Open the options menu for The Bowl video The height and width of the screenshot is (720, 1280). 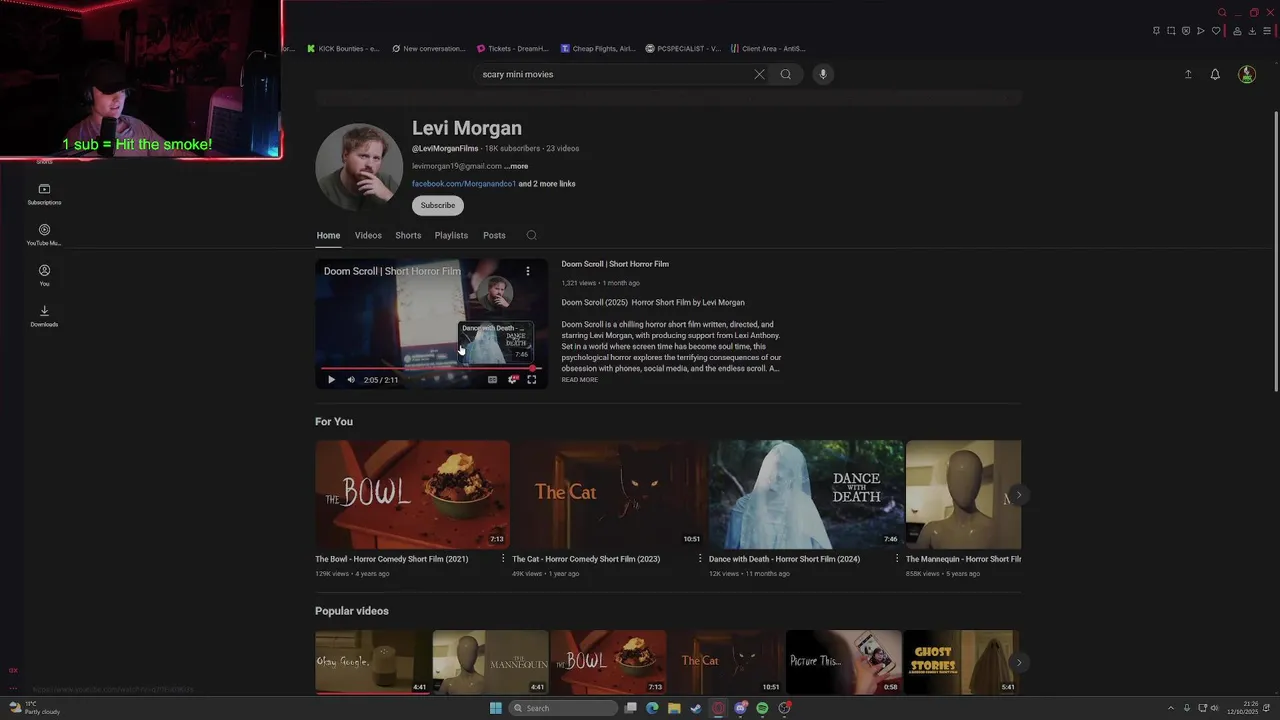click(x=503, y=559)
